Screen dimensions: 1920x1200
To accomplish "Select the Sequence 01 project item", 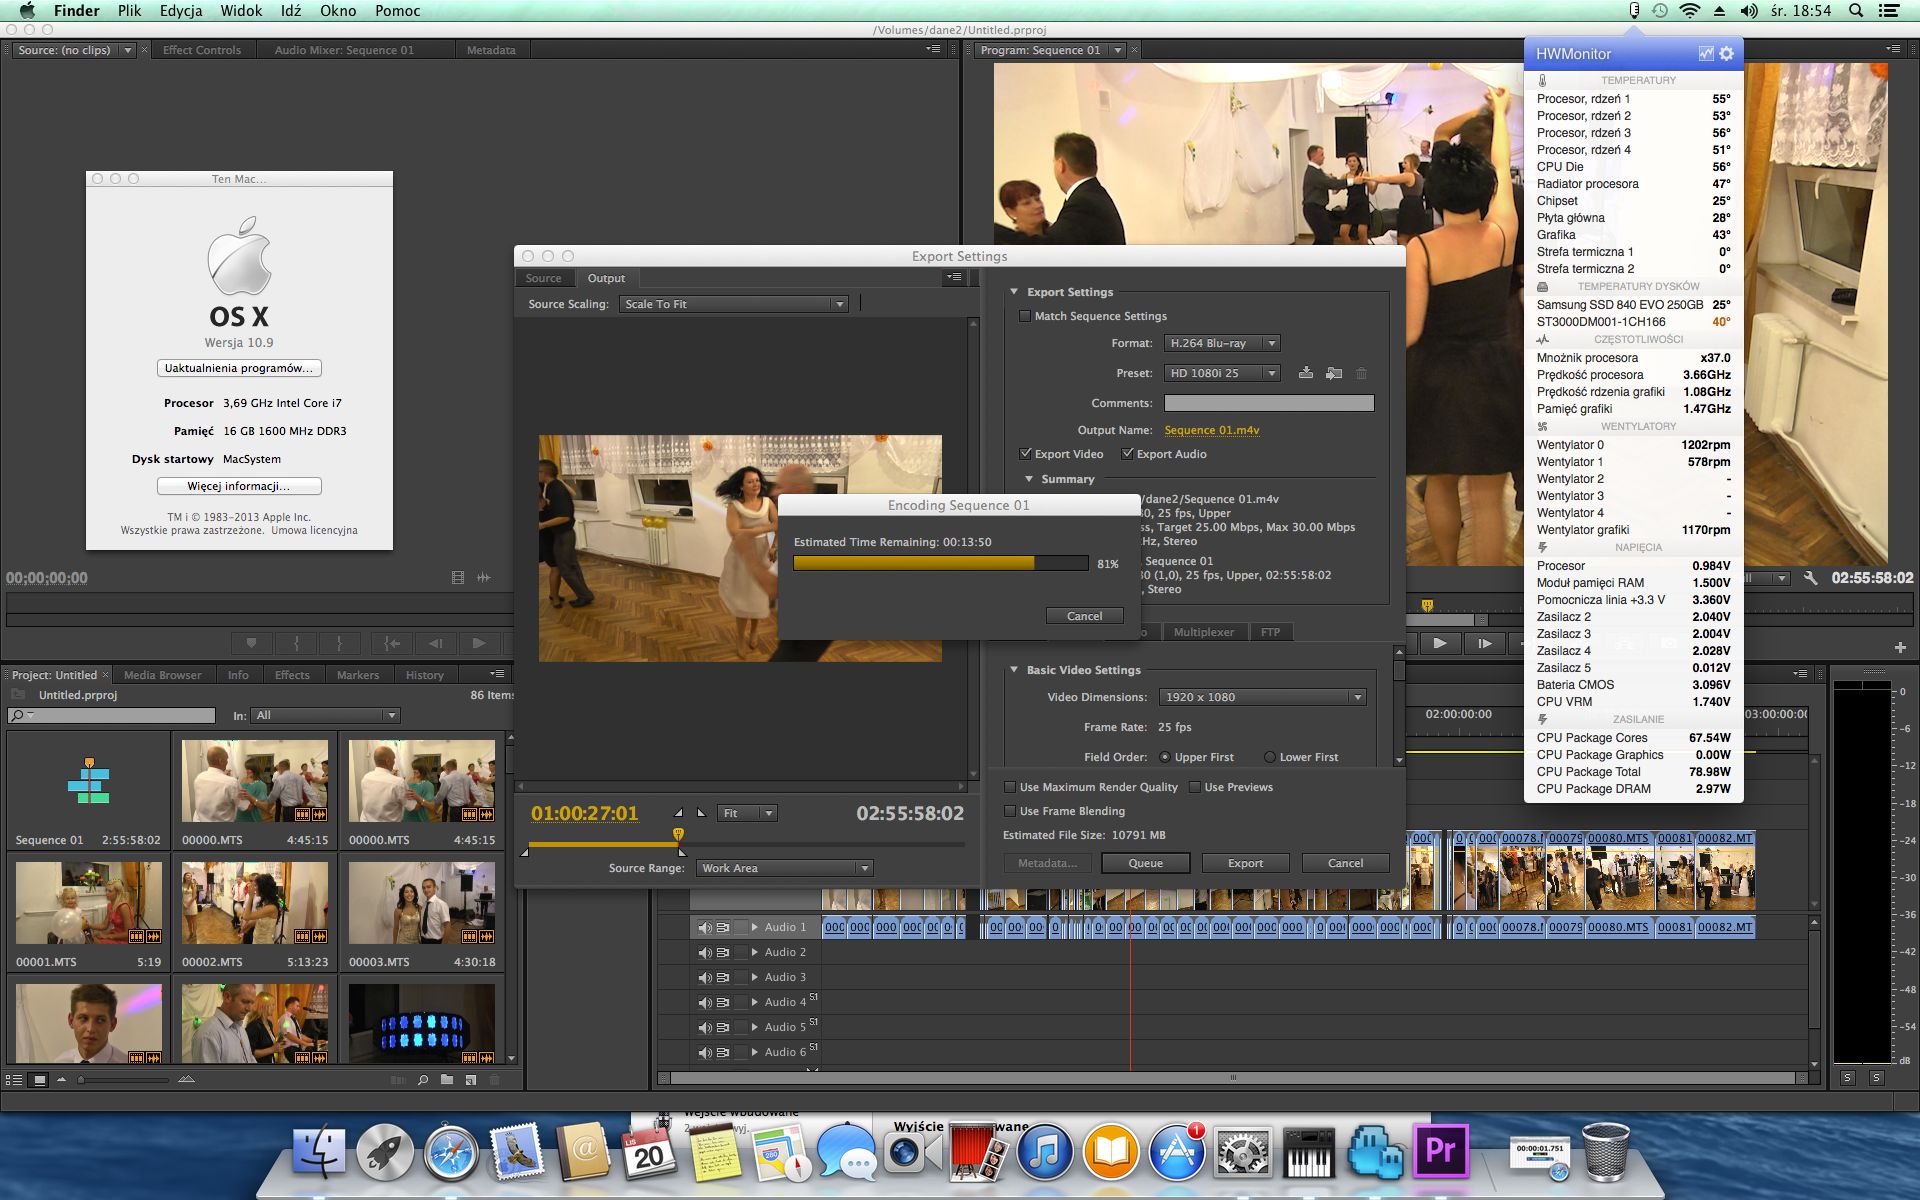I will coord(89,790).
